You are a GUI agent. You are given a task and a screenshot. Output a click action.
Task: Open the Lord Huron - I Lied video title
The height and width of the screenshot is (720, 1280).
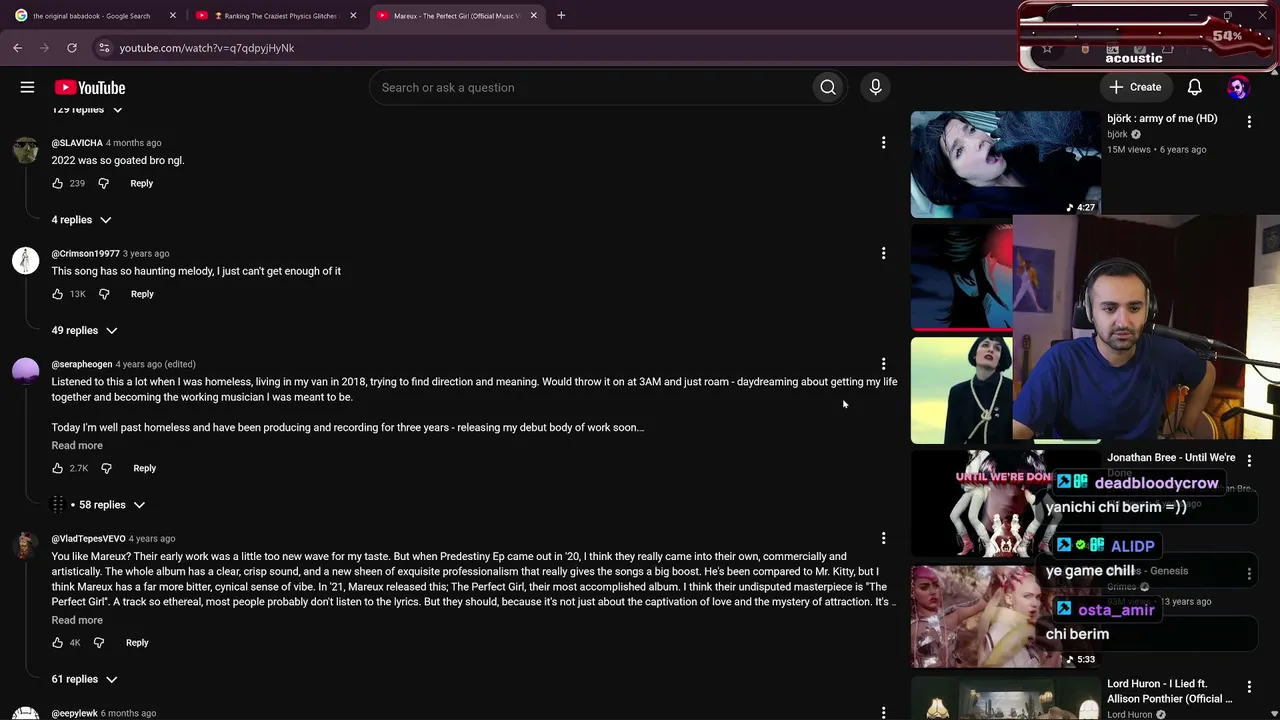click(1170, 691)
